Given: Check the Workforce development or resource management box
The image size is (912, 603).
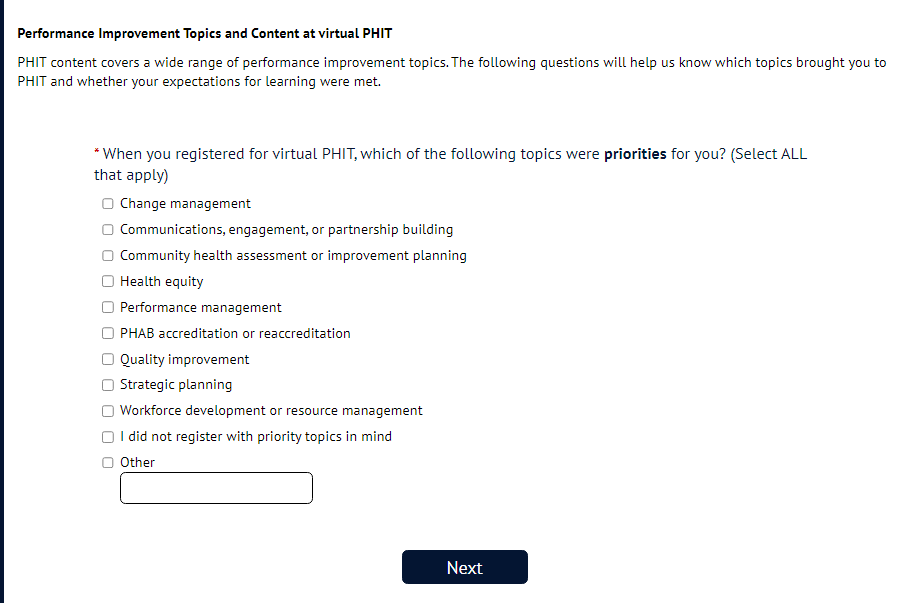Looking at the screenshot, I should pos(108,411).
